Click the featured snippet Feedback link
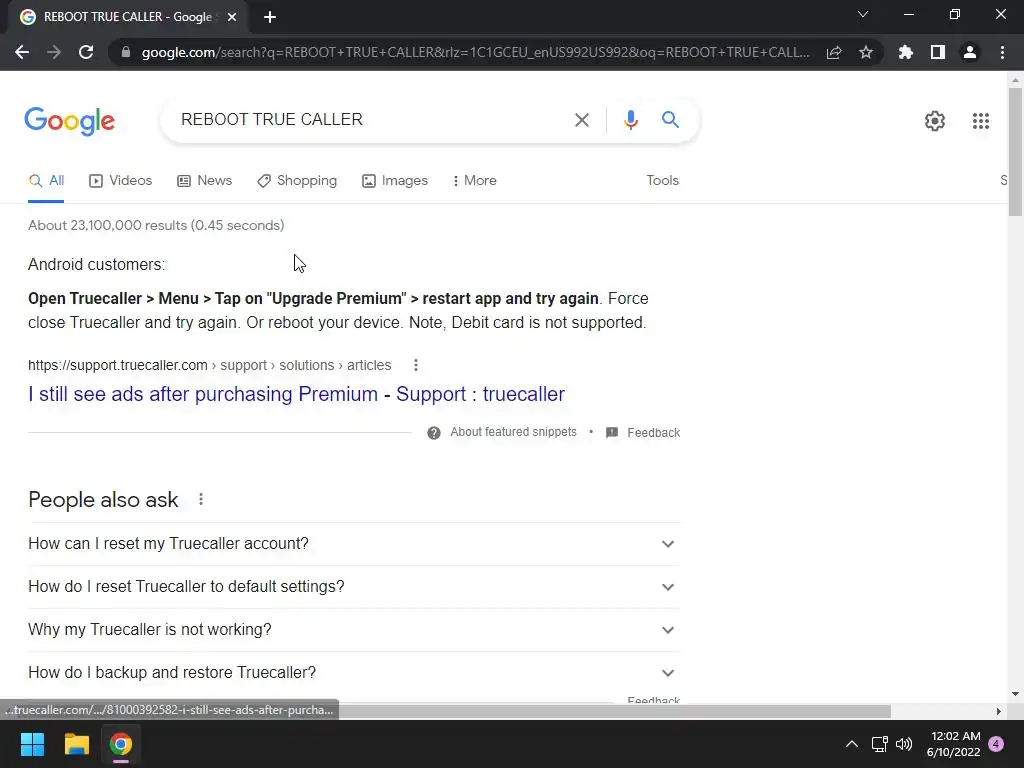The width and height of the screenshot is (1024, 768). point(643,433)
